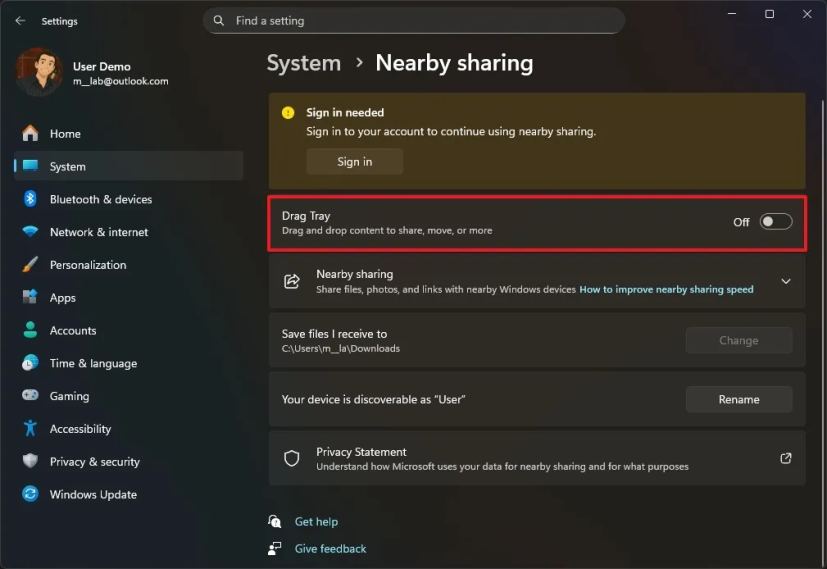Screen dimensions: 827x569
Task: Navigate to System in the breadcrumb
Action: (304, 63)
